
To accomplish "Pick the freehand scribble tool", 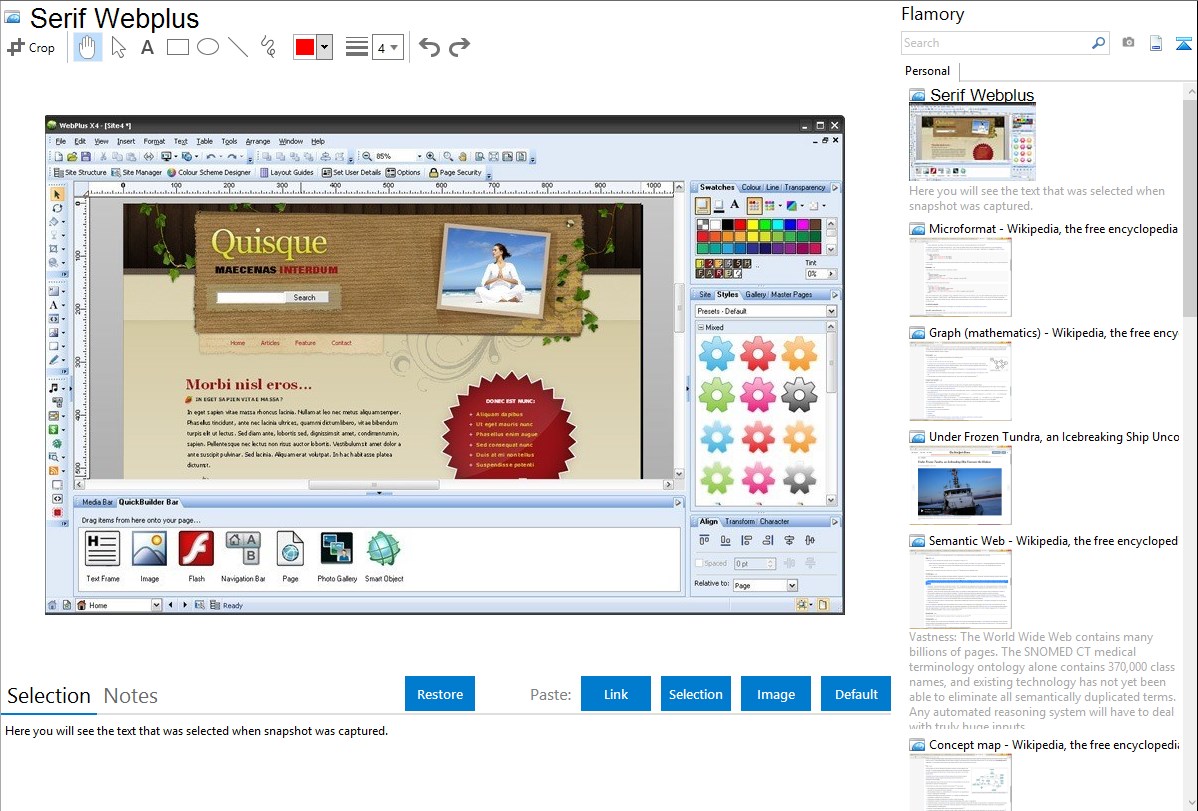I will coord(268,47).
